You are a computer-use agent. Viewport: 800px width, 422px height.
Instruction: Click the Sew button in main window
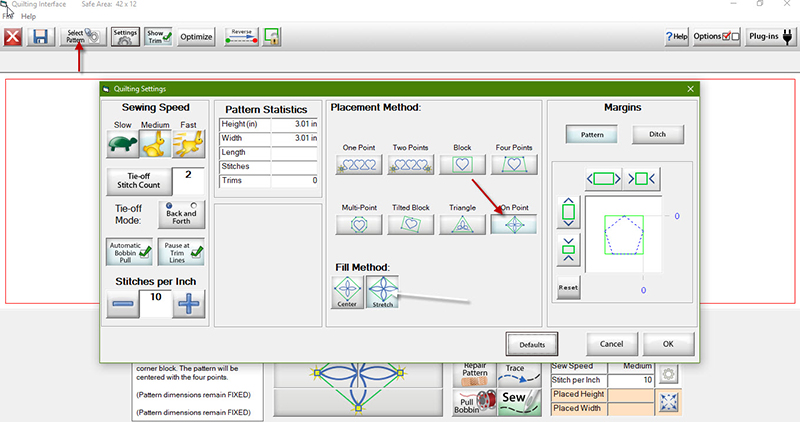pos(520,403)
